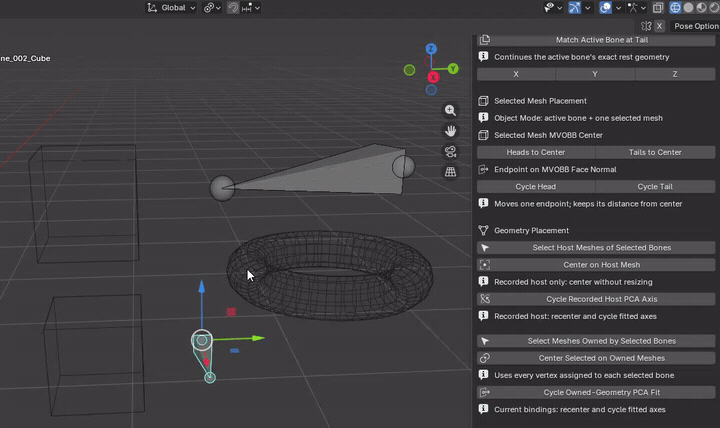The width and height of the screenshot is (720, 428).
Task: Click Center on Host Mesh
Action: (596, 265)
